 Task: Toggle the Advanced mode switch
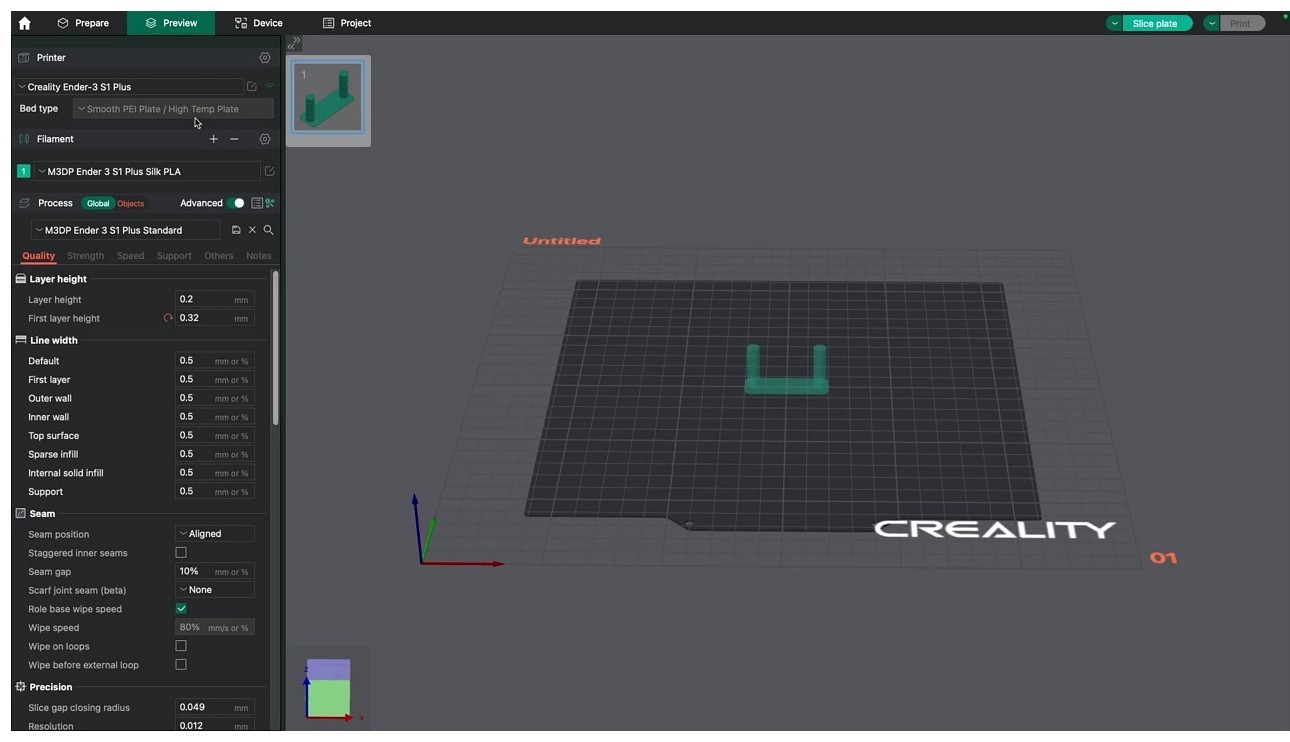pyautogui.click(x=236, y=203)
